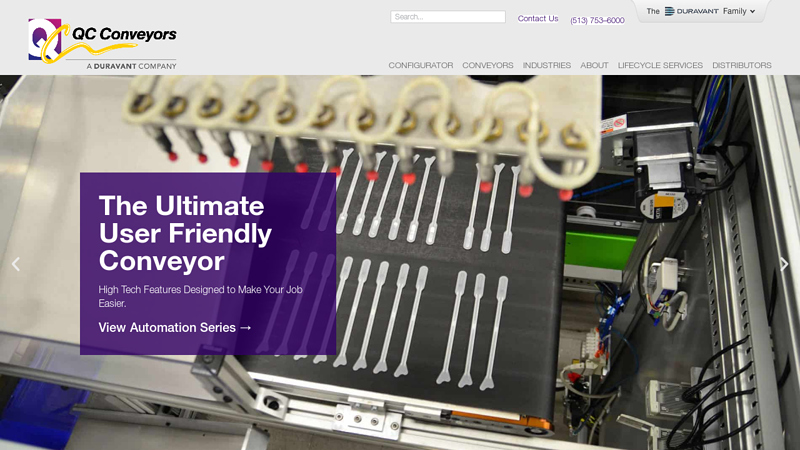Focus the Search input field
The image size is (800, 450).
tap(448, 17)
